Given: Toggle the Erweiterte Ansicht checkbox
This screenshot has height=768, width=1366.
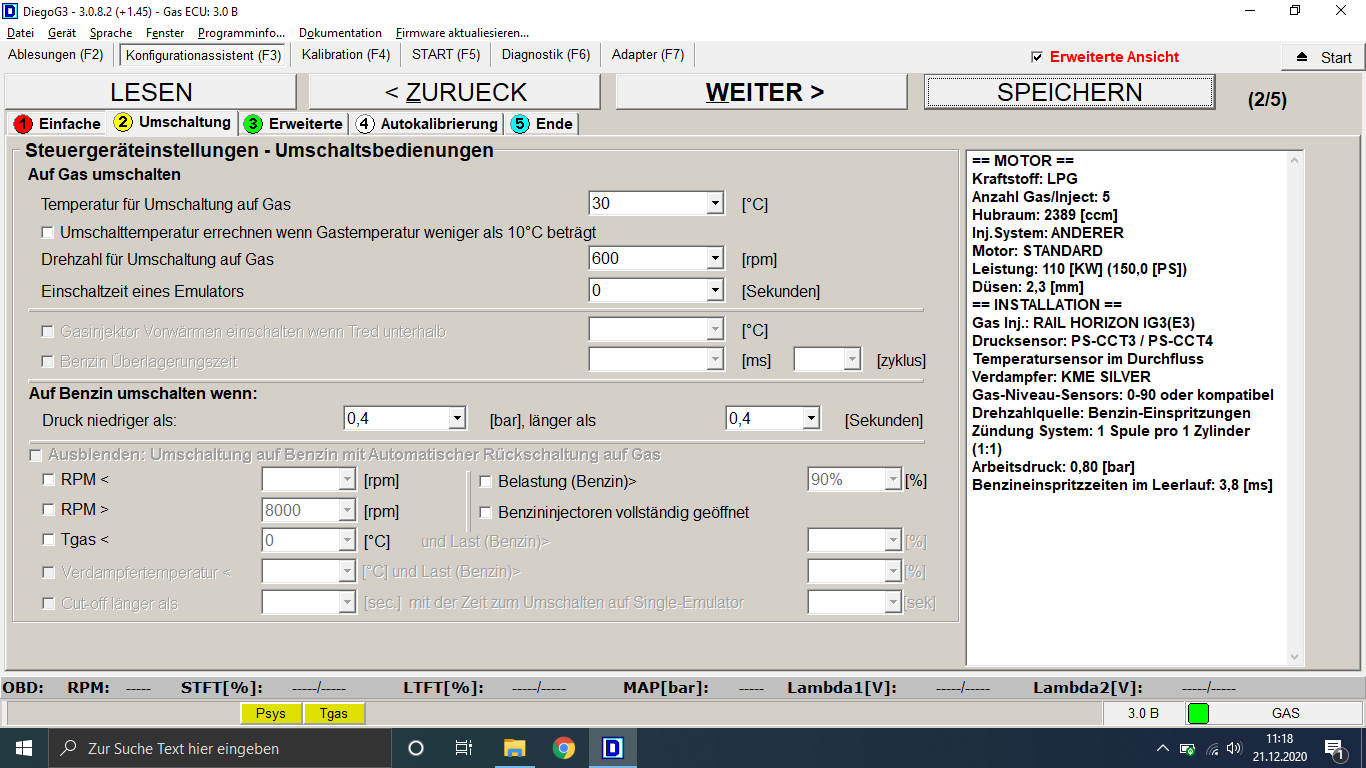Looking at the screenshot, I should pos(1037,57).
